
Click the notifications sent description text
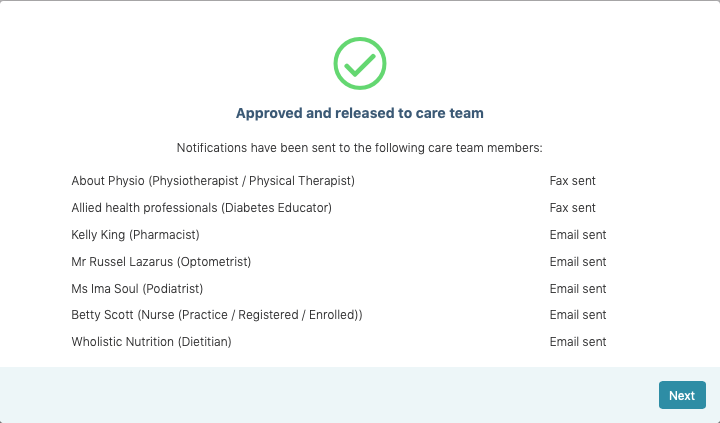[360, 148]
